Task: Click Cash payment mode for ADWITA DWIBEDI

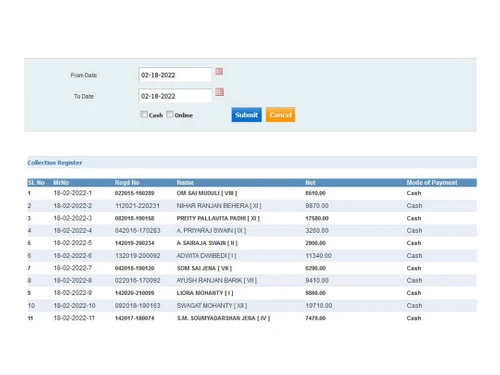Action: click(414, 256)
